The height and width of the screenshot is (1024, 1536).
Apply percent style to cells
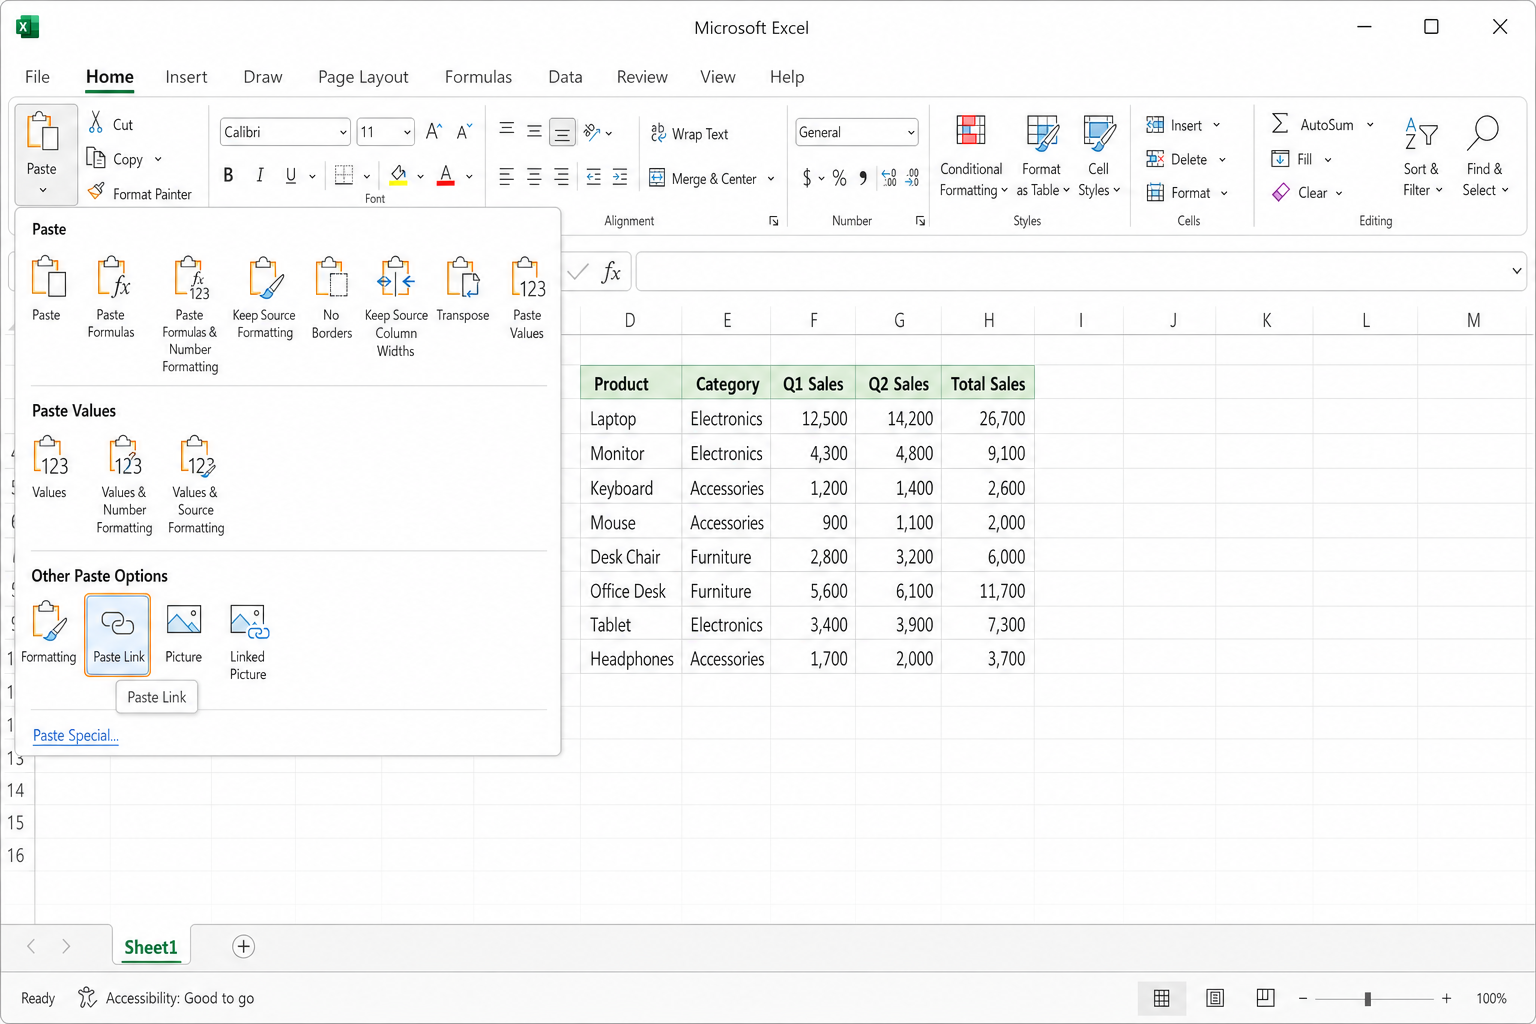839,178
